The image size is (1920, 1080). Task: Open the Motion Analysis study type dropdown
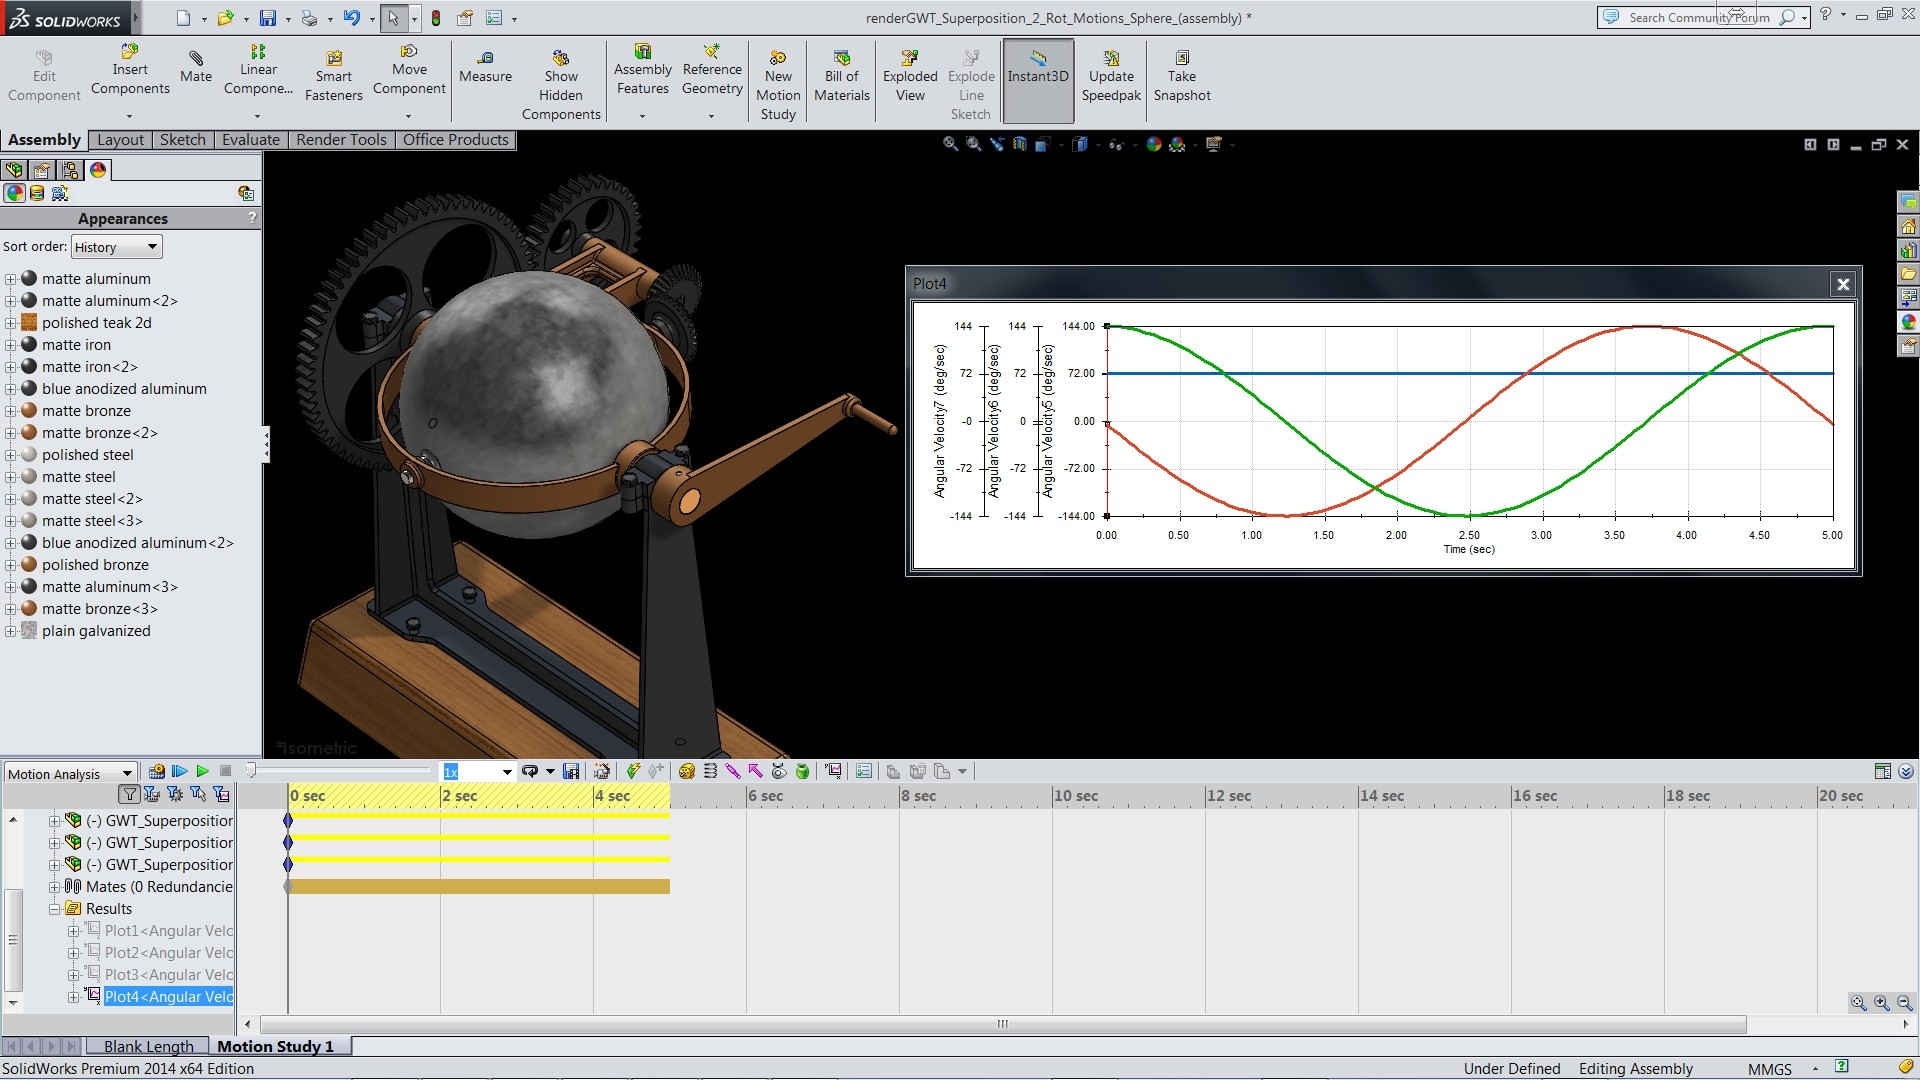pos(127,773)
